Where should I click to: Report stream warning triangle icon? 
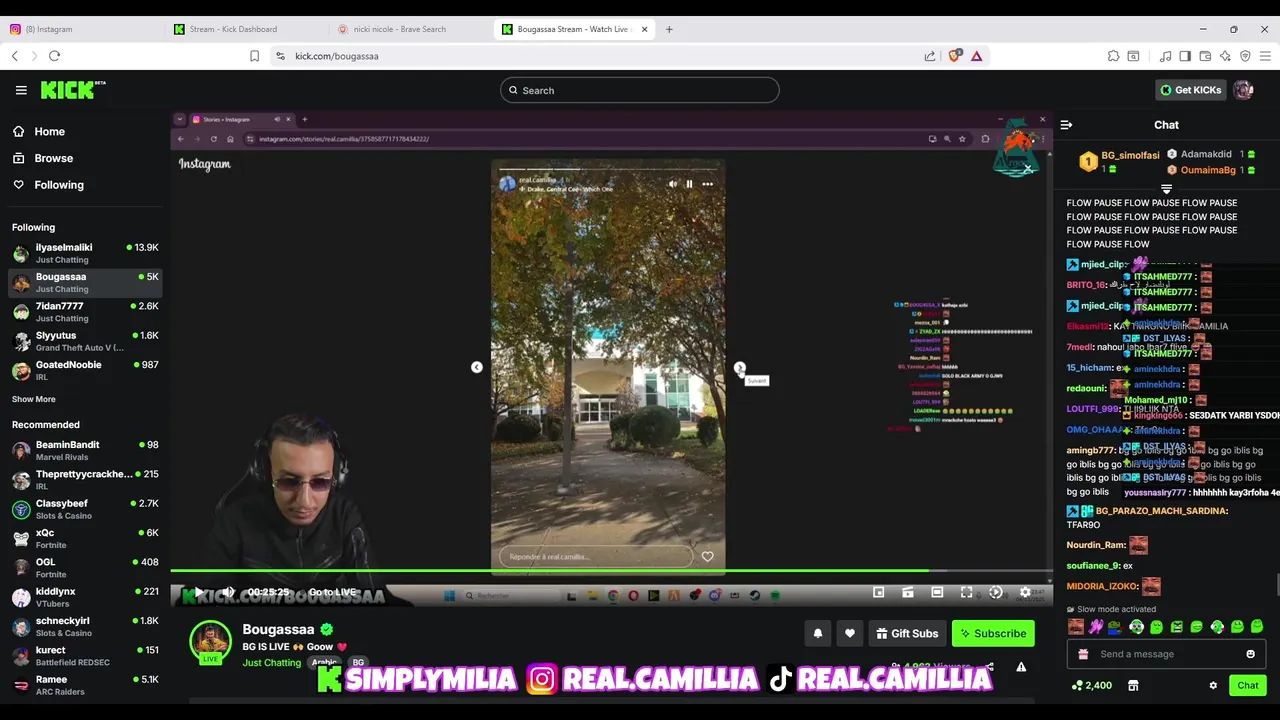[x=1021, y=667]
